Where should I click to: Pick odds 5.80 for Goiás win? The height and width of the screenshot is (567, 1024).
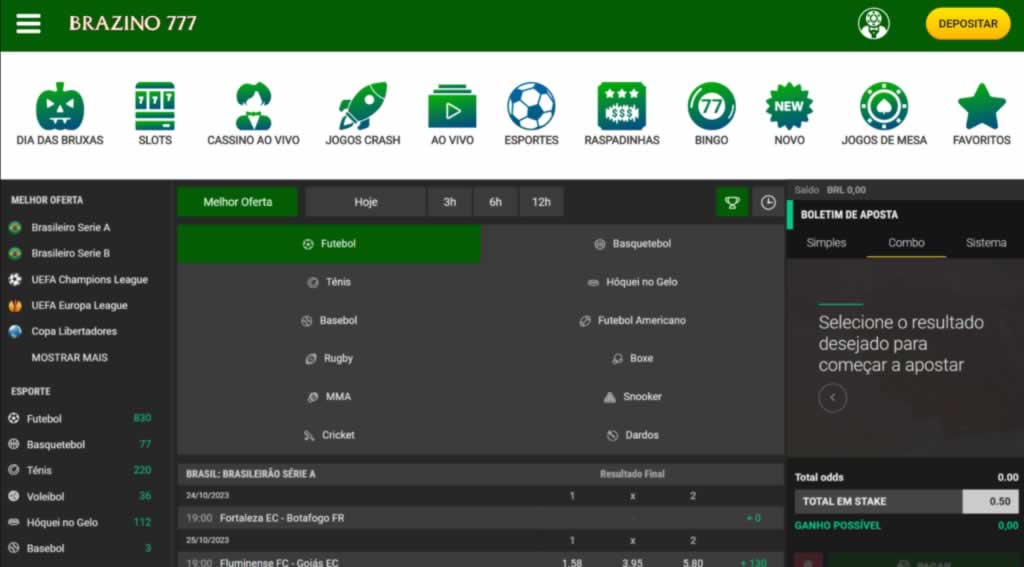692,562
